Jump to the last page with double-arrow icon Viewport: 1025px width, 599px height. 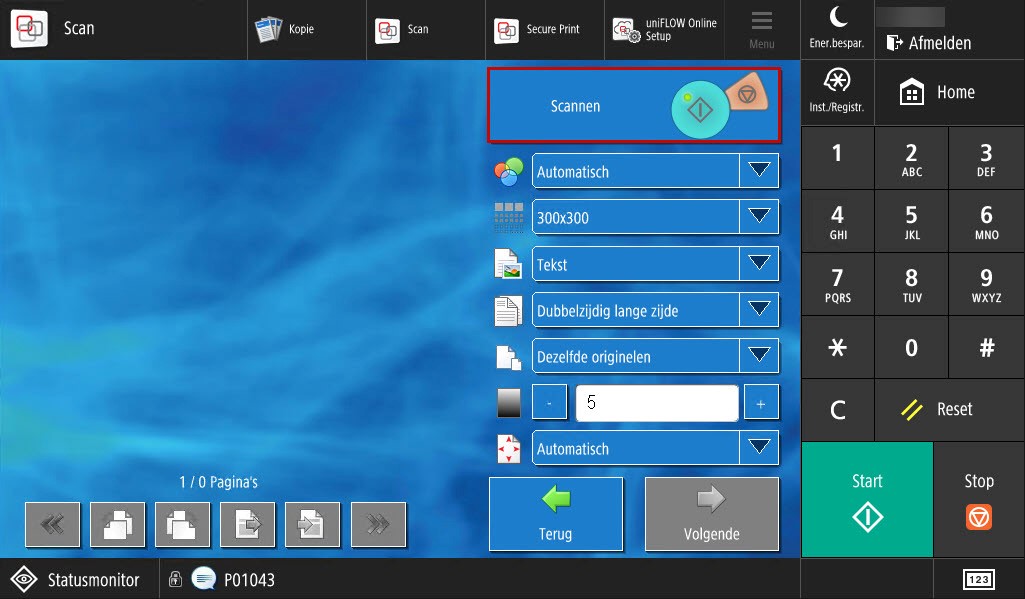click(x=378, y=524)
